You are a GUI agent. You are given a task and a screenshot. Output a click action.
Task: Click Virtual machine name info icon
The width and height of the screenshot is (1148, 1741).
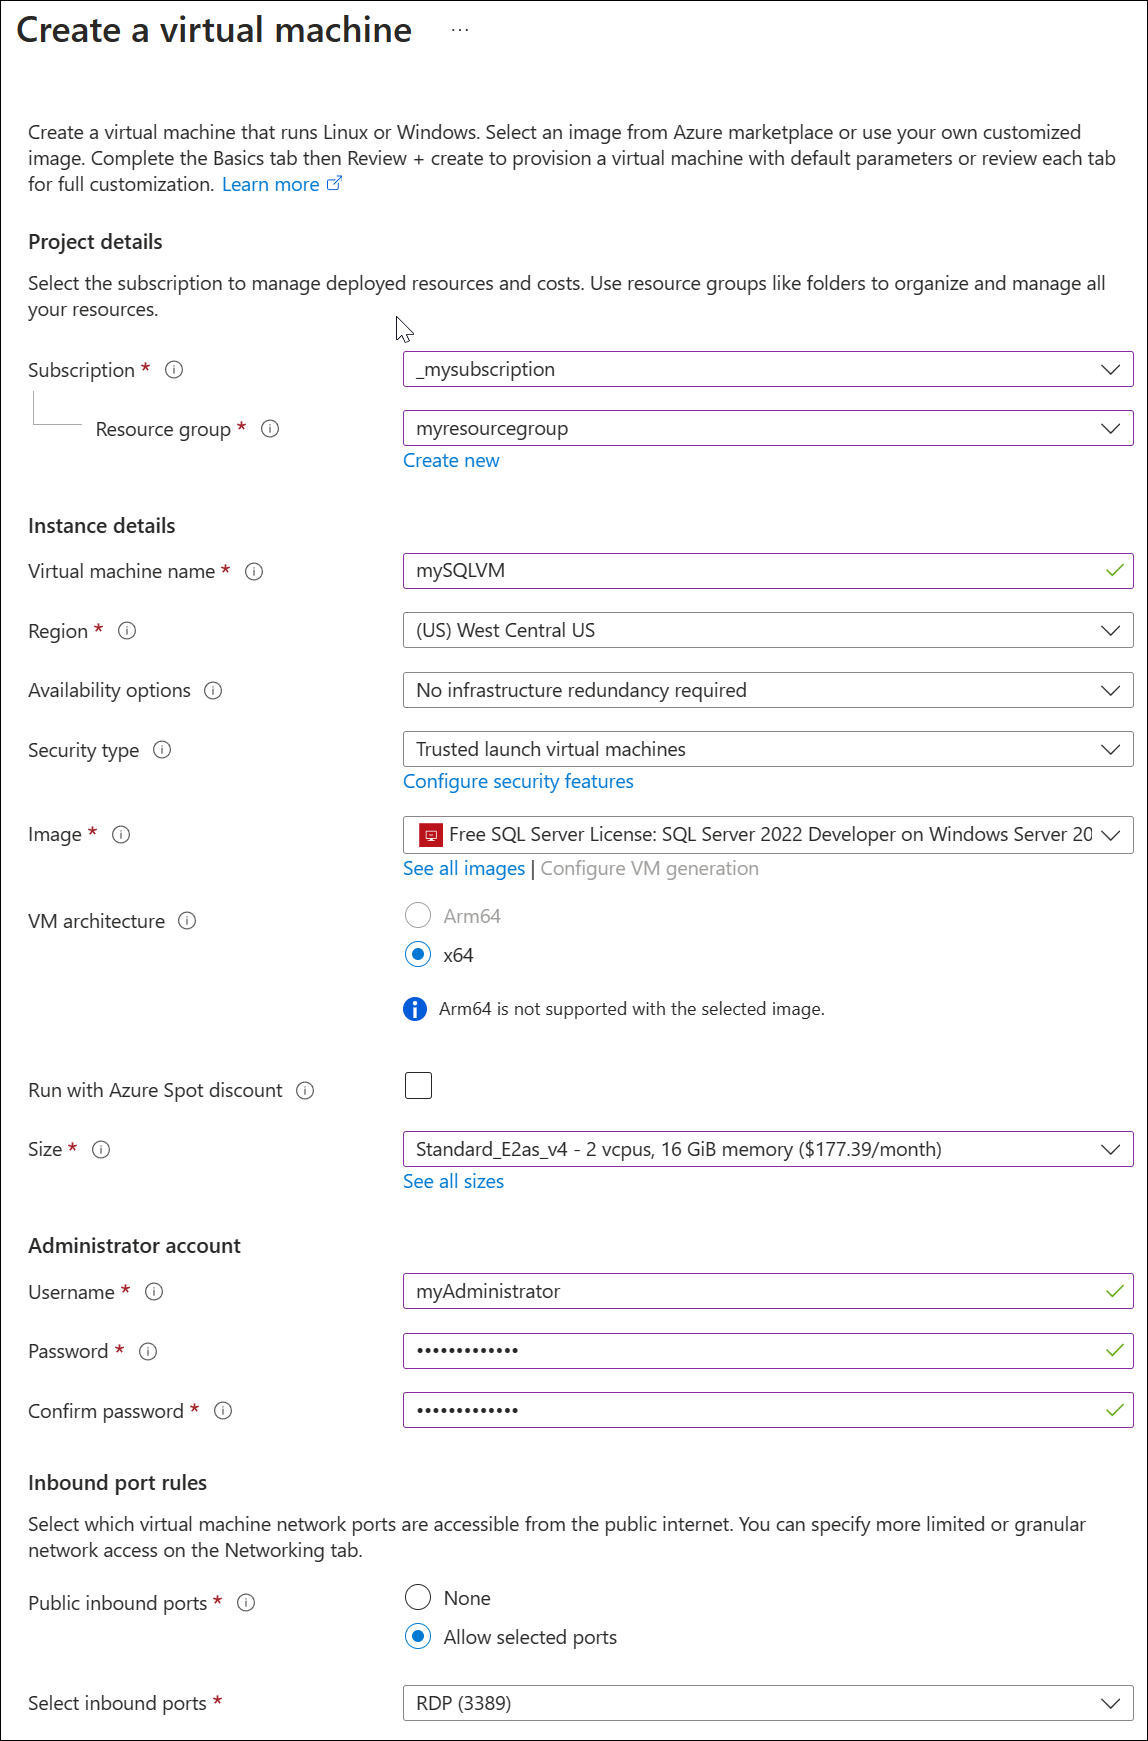254,572
